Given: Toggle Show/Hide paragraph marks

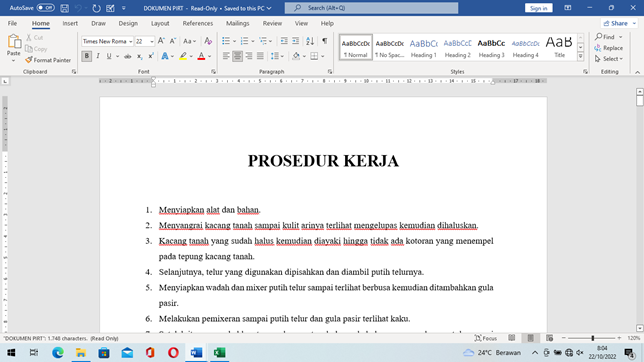Looking at the screenshot, I should pos(324,41).
